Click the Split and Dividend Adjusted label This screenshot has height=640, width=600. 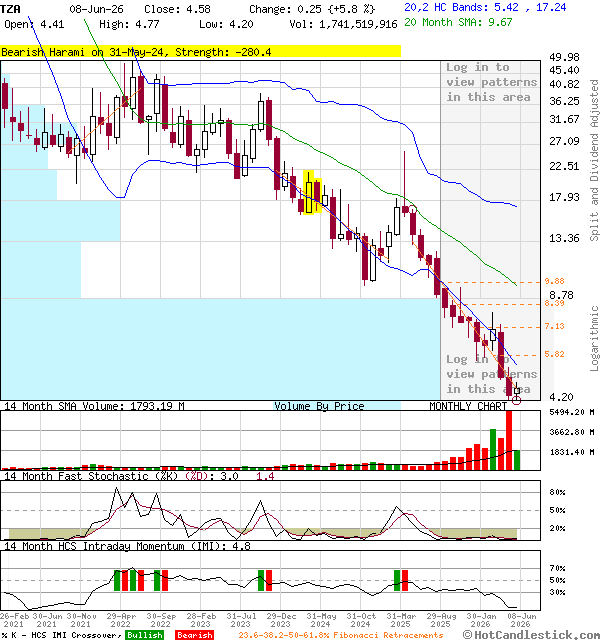point(594,160)
